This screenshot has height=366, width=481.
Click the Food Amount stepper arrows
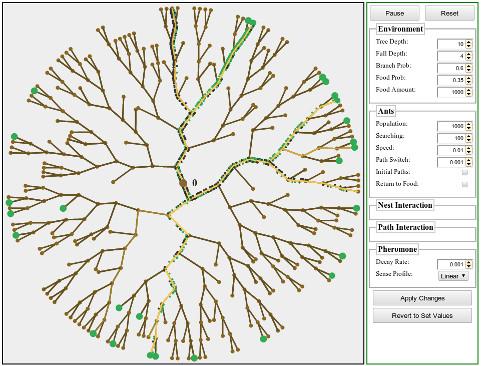coord(469,92)
